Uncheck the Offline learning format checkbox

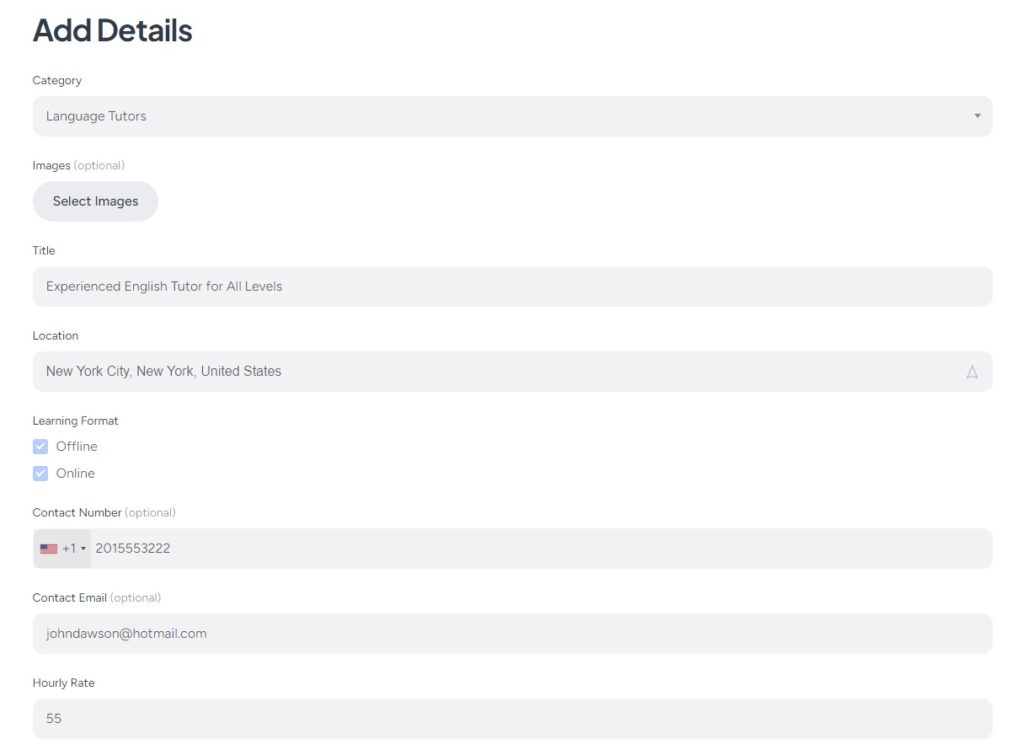[x=41, y=447]
